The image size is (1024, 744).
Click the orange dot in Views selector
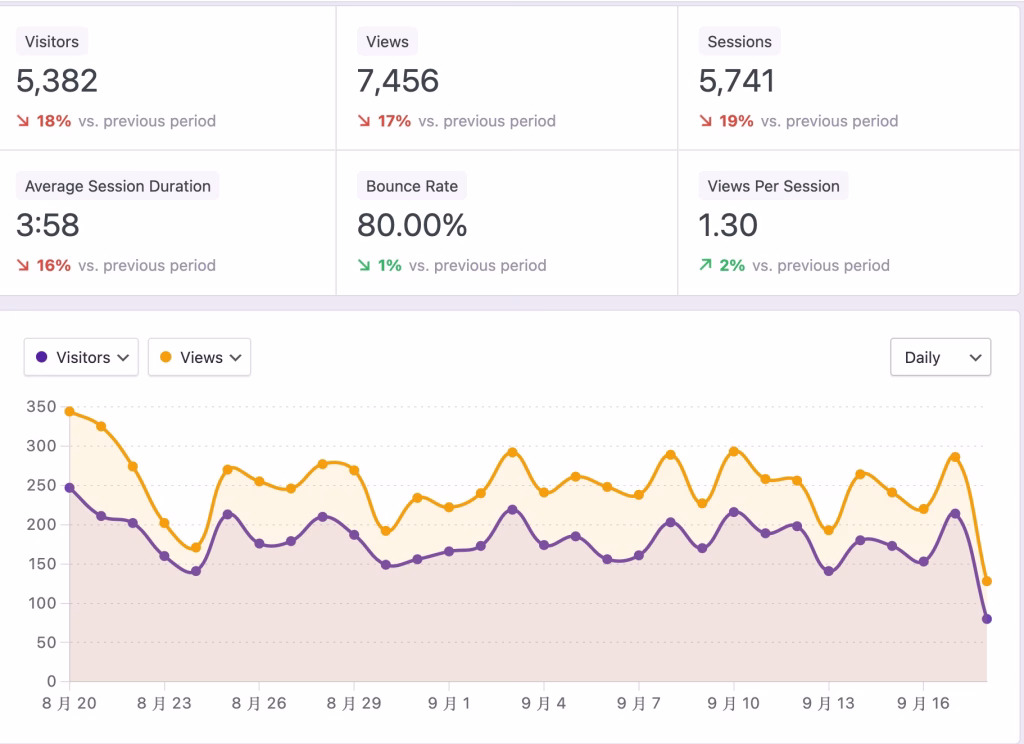click(166, 357)
